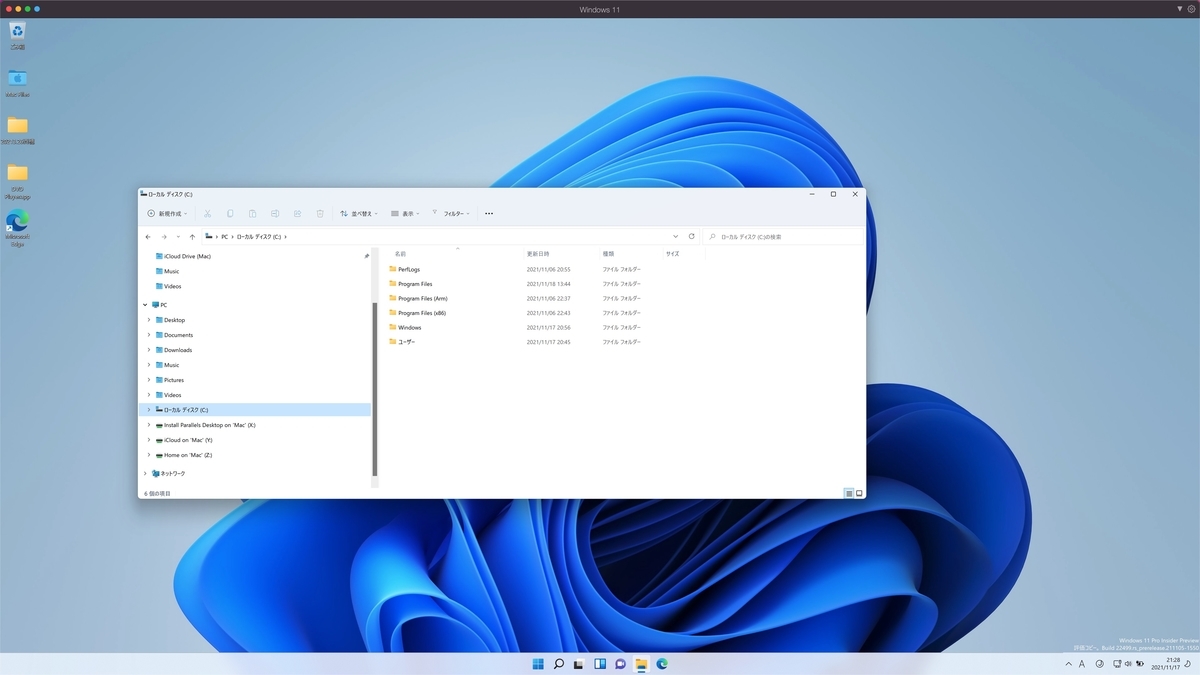Select the Program Files folder
The height and width of the screenshot is (675, 1200).
pos(415,284)
